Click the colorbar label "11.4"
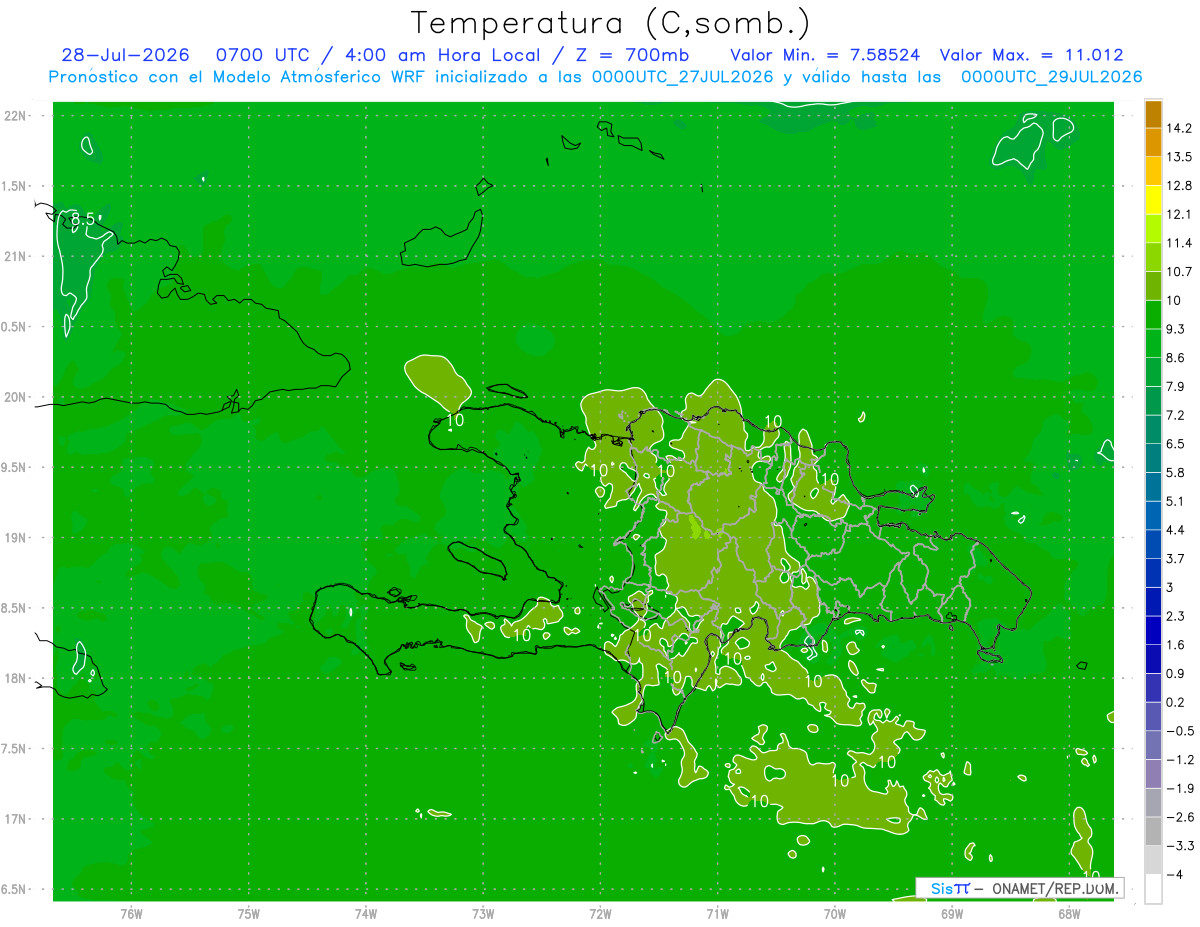The width and height of the screenshot is (1200, 927). [1179, 243]
